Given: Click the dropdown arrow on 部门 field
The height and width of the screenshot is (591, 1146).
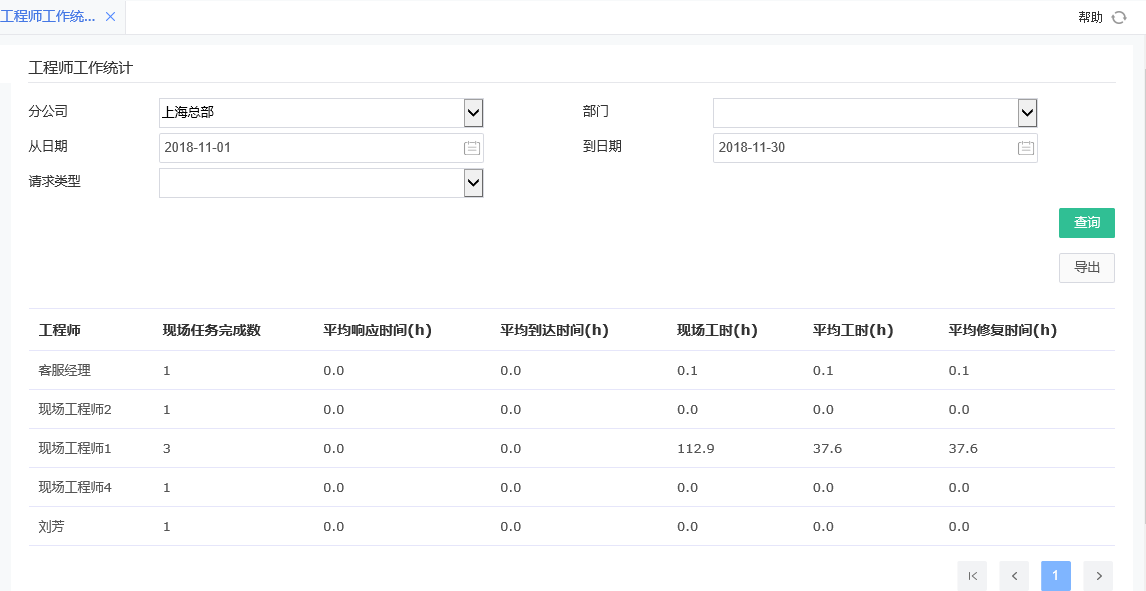Looking at the screenshot, I should 1026,112.
